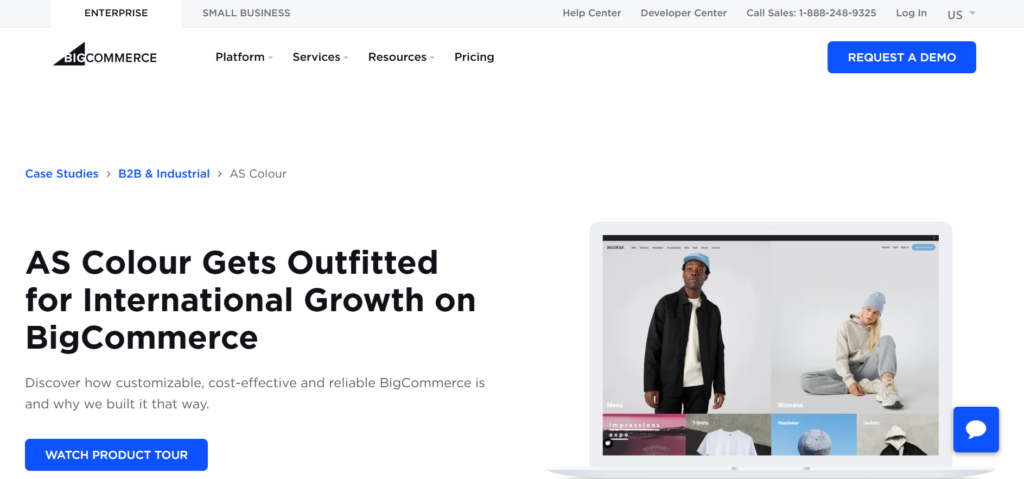Expand the Platform menu
This screenshot has height=479, width=1024.
click(244, 57)
